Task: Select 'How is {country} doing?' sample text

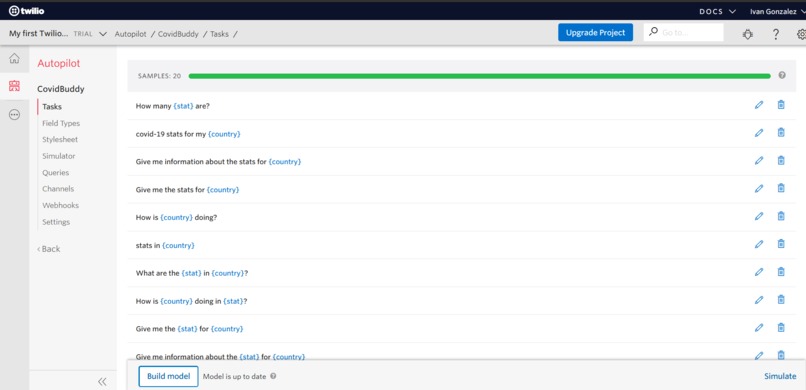Action: point(176,217)
